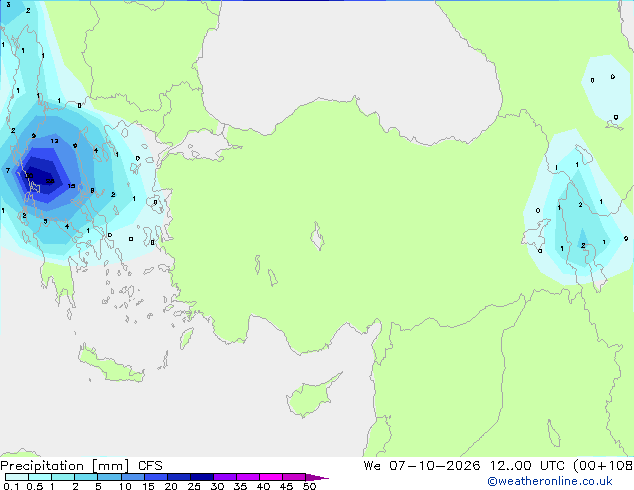The width and height of the screenshot is (634, 490).
Task: Click the 0.1–0.5 mm legend swatch
Action: (x=17, y=477)
